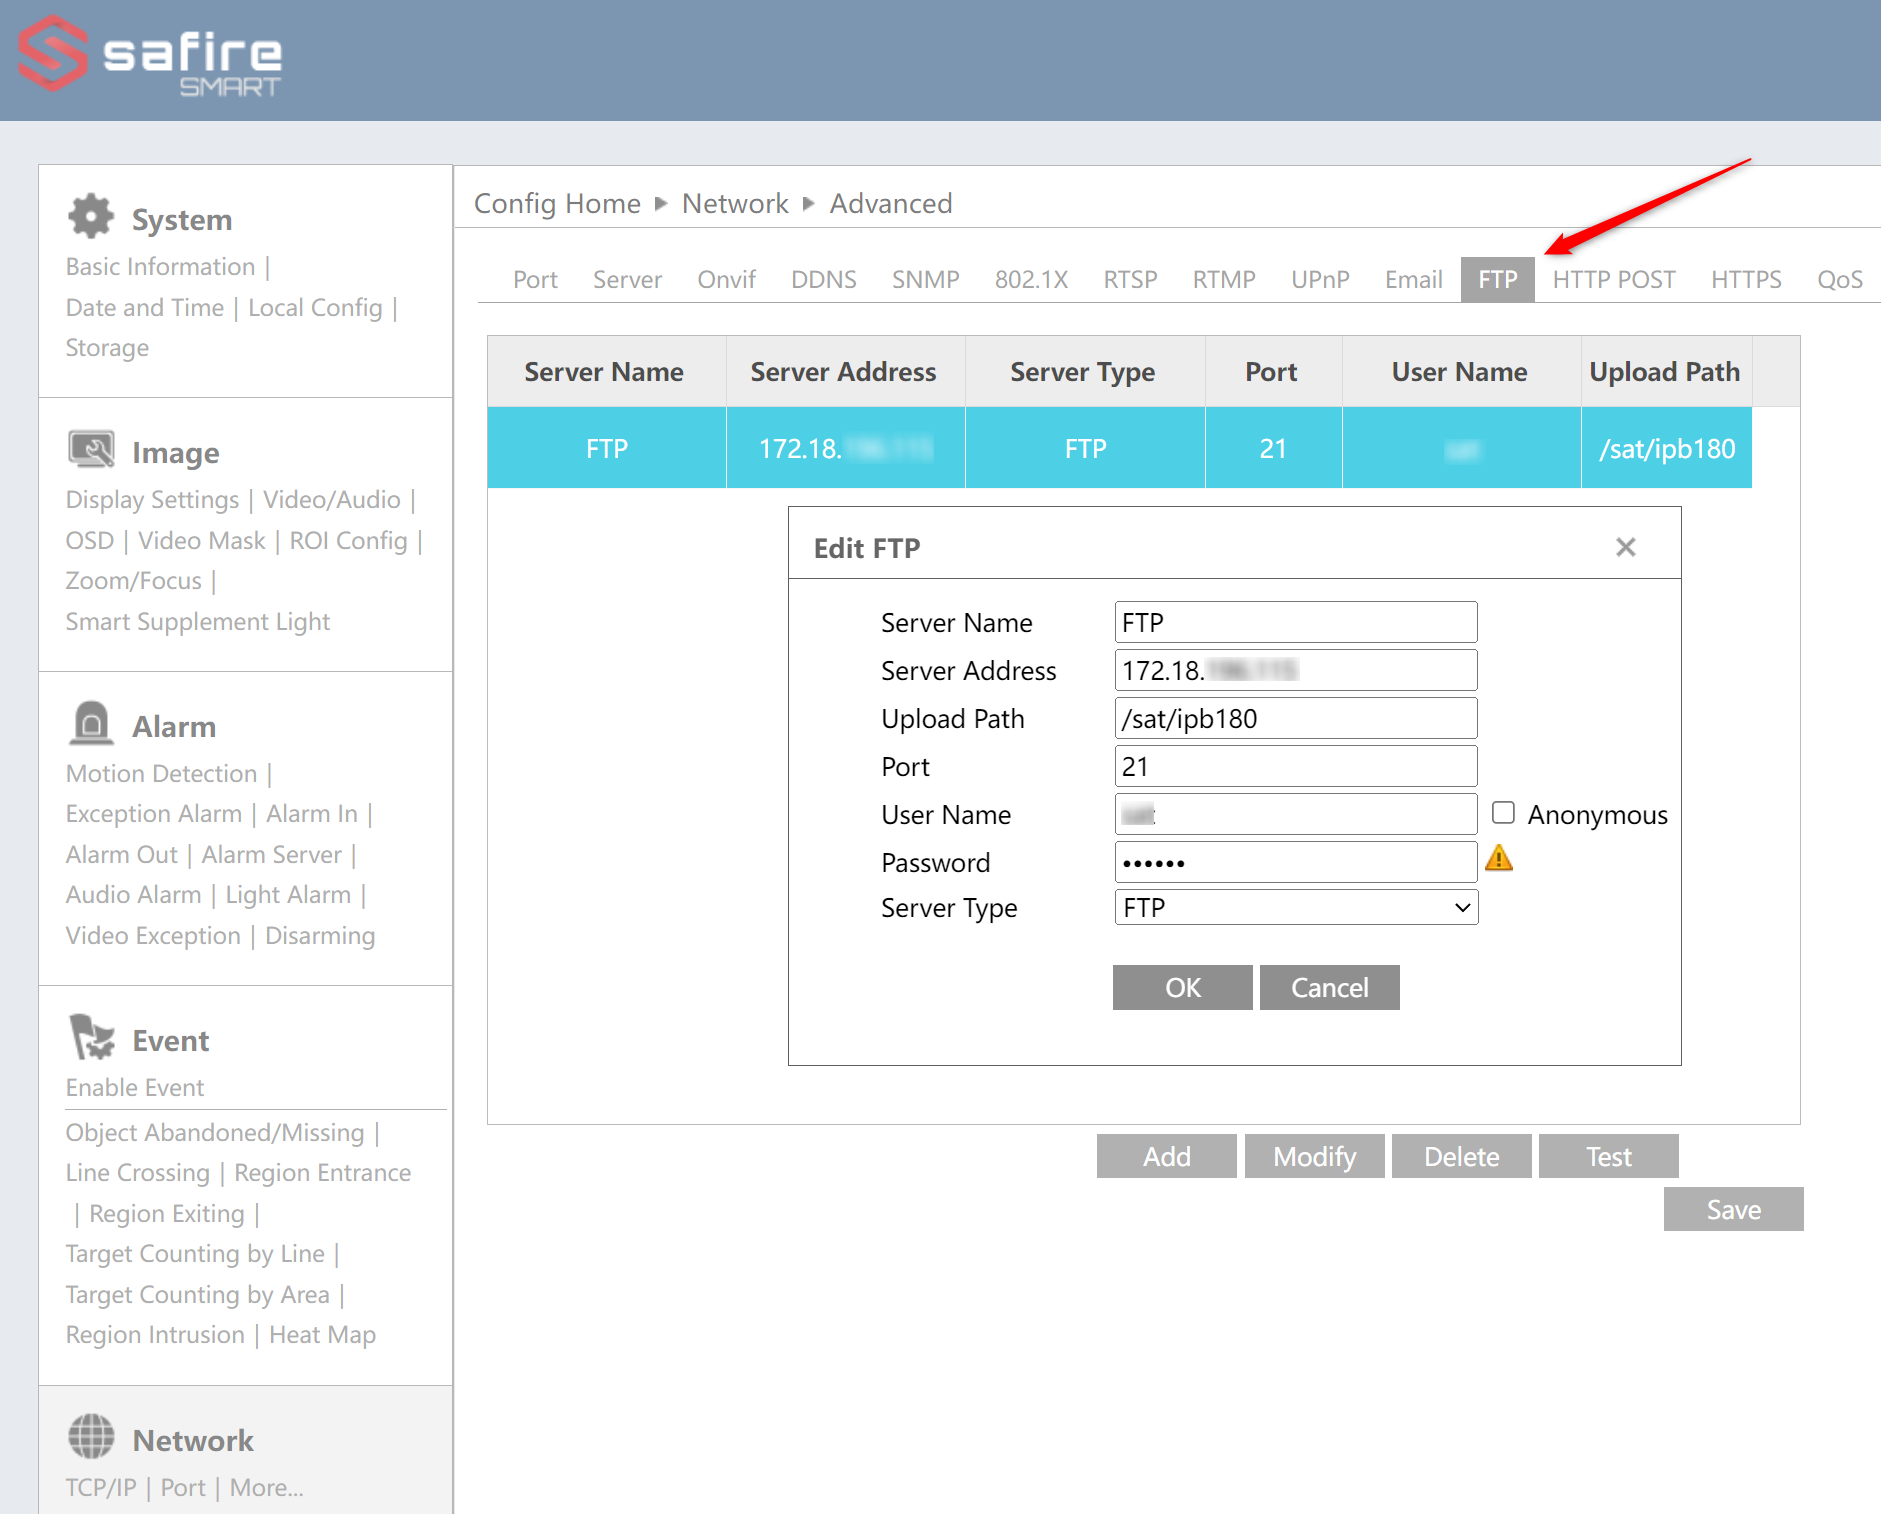Click the Image panel icon
The height and width of the screenshot is (1514, 1881).
(x=92, y=449)
